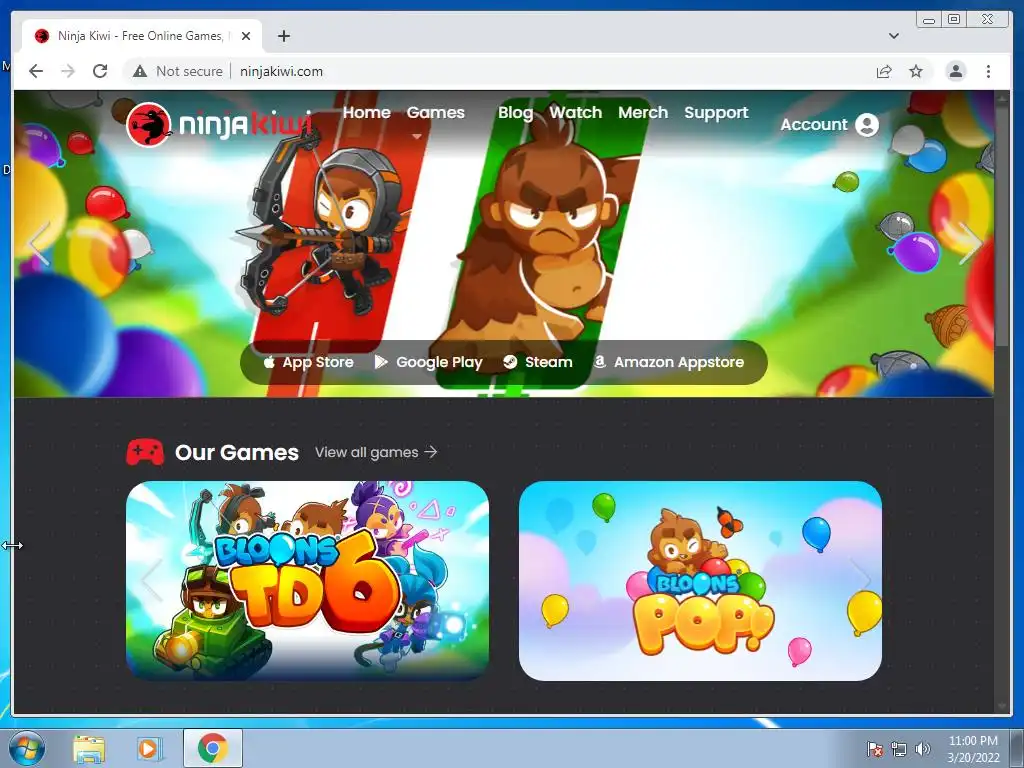This screenshot has width=1024, height=768.
Task: Click View all games link
Action: tap(376, 452)
